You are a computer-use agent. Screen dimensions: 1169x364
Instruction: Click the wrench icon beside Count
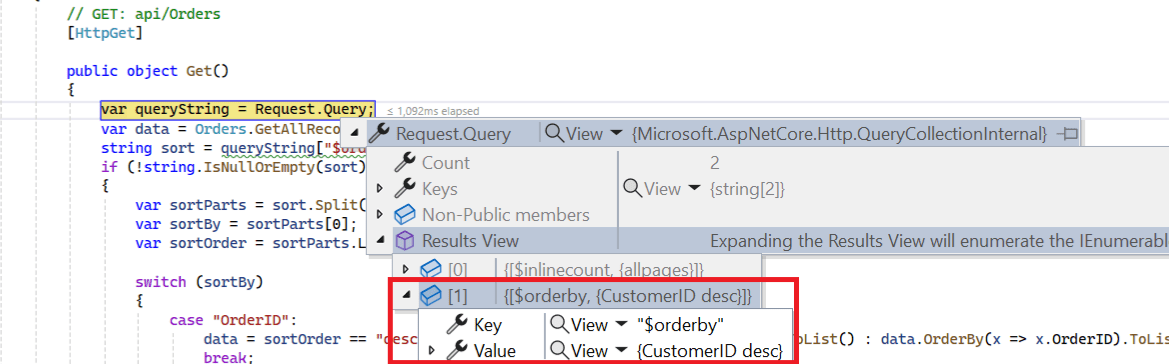click(x=406, y=163)
